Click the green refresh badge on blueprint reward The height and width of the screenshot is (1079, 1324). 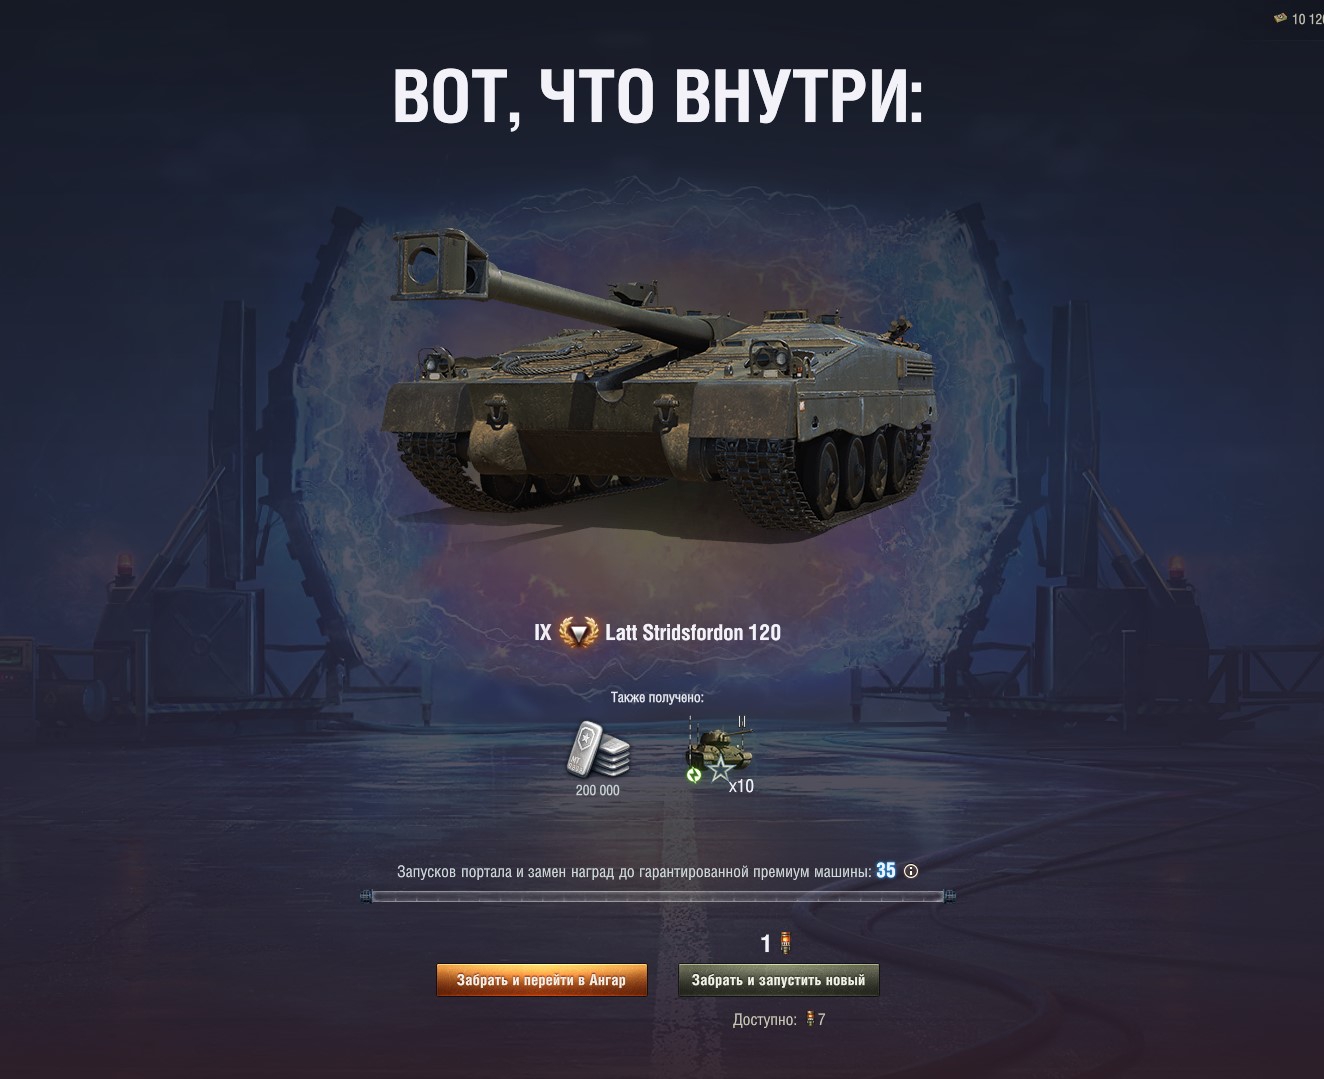[694, 775]
